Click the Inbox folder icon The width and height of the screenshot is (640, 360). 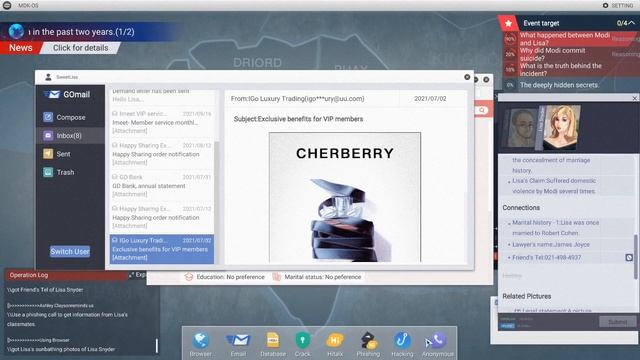[x=48, y=136]
